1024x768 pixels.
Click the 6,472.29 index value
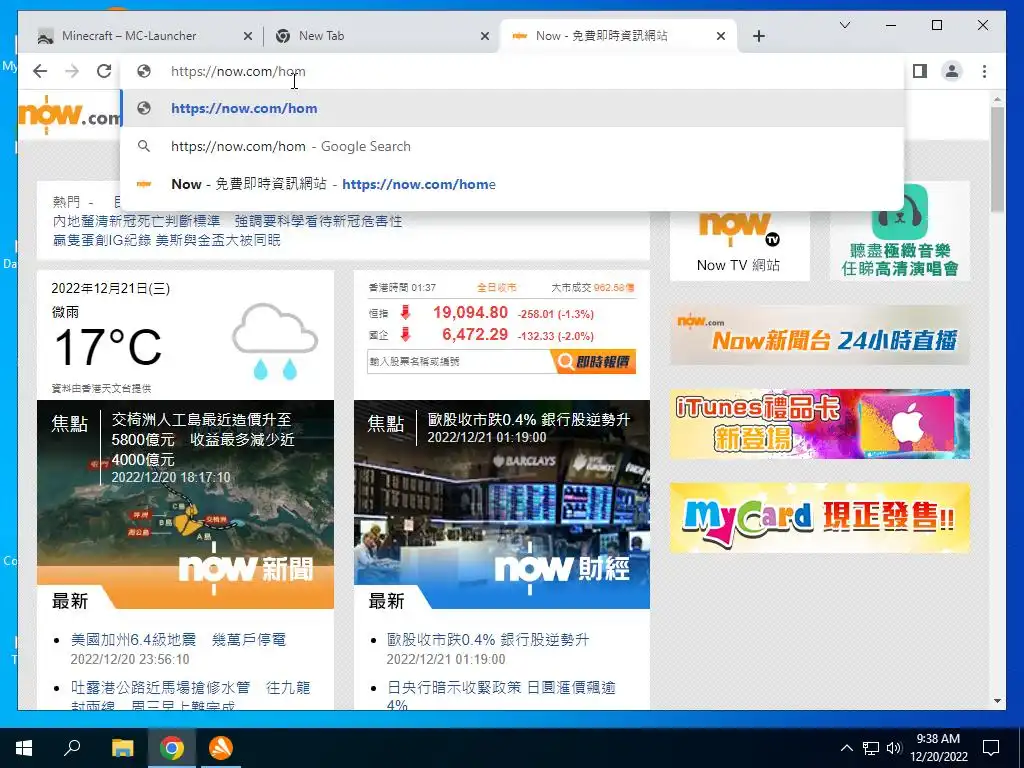click(475, 335)
